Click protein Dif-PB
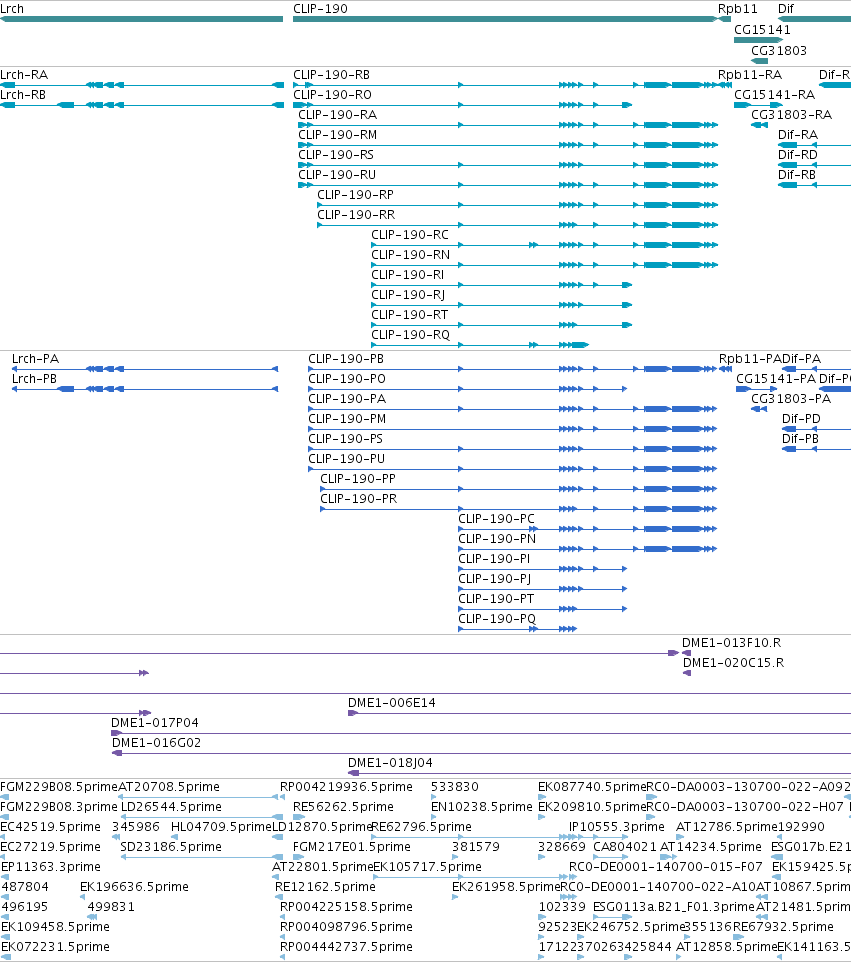Screen dimensions: 851x962 (x=800, y=439)
